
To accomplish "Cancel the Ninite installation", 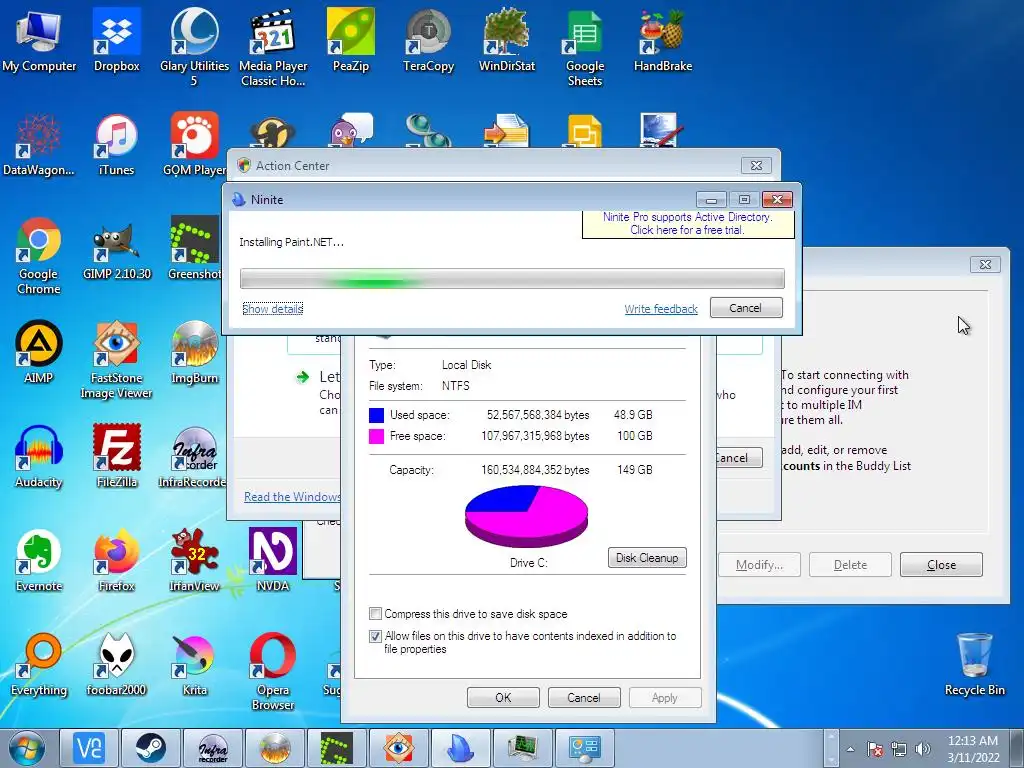I will point(746,308).
